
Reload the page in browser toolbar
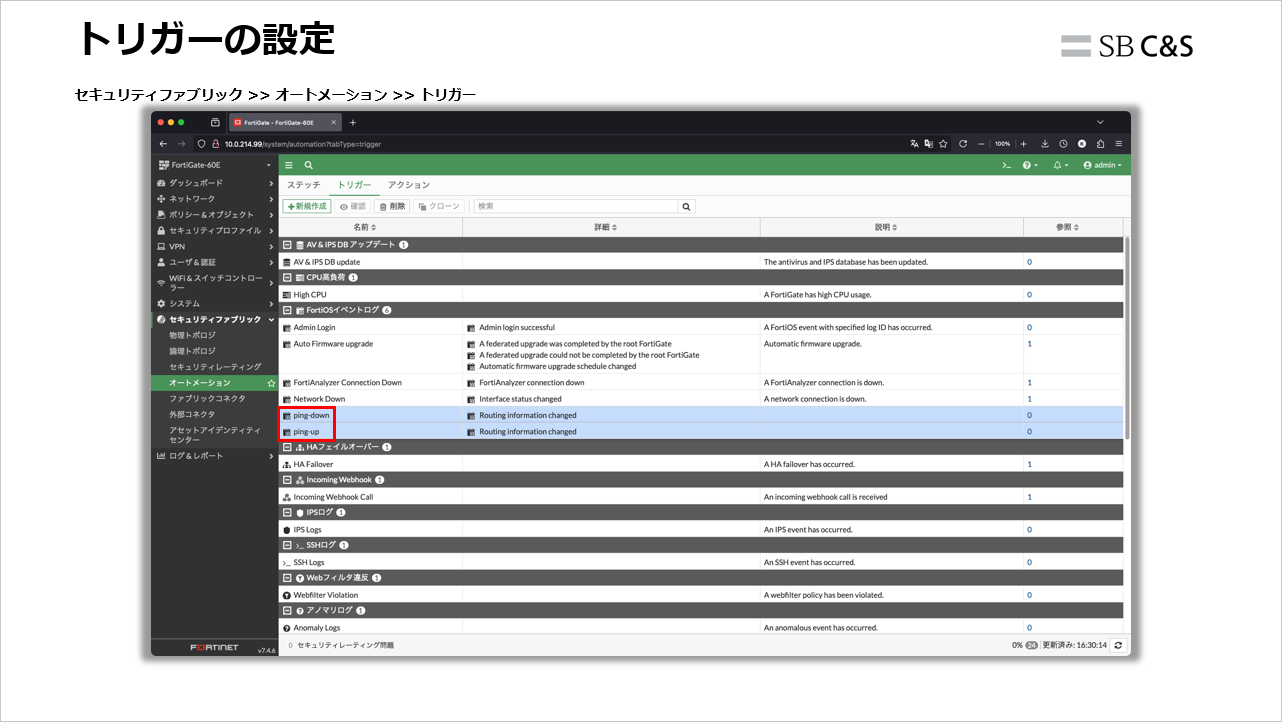point(962,144)
